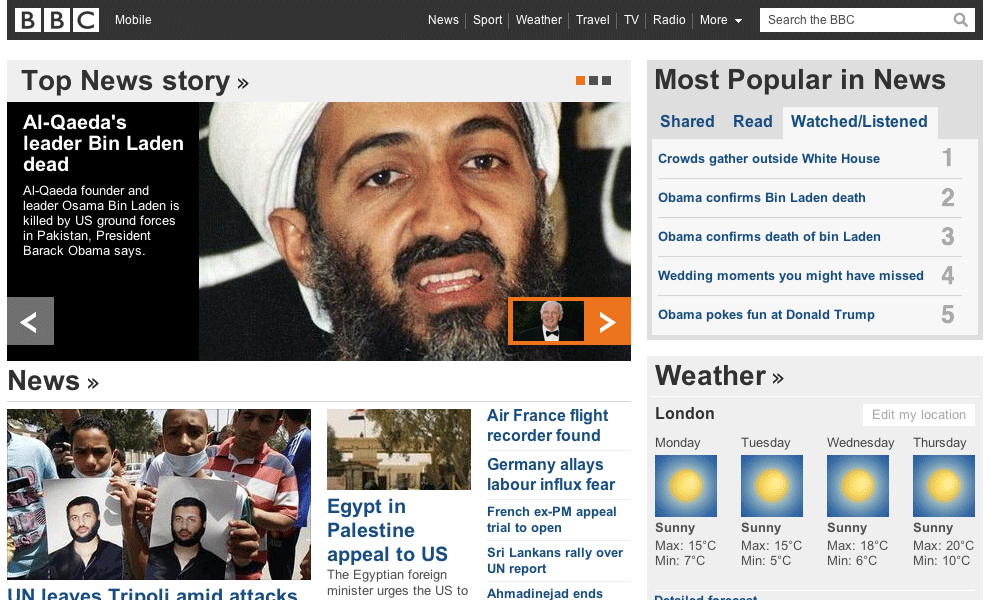Open Sport in the navigation bar

[487, 20]
